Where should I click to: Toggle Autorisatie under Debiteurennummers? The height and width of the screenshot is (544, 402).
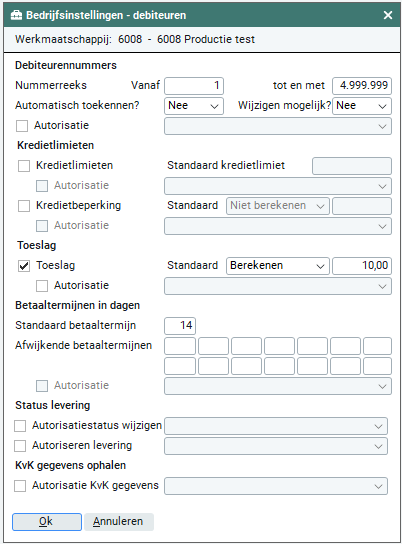[22, 126]
